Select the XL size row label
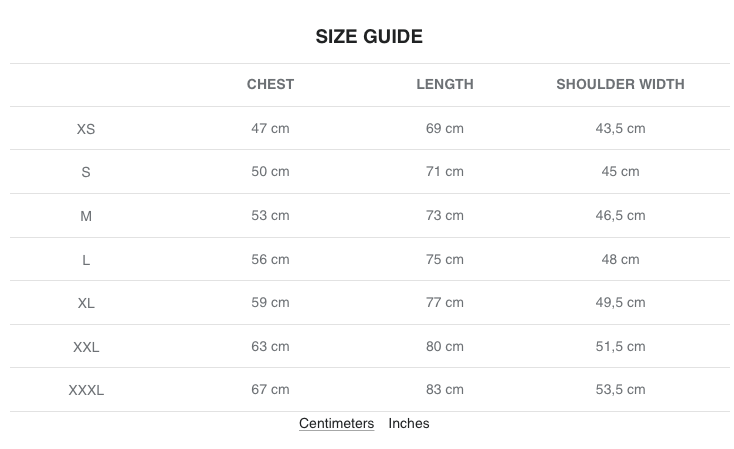The width and height of the screenshot is (734, 449). pyautogui.click(x=86, y=303)
